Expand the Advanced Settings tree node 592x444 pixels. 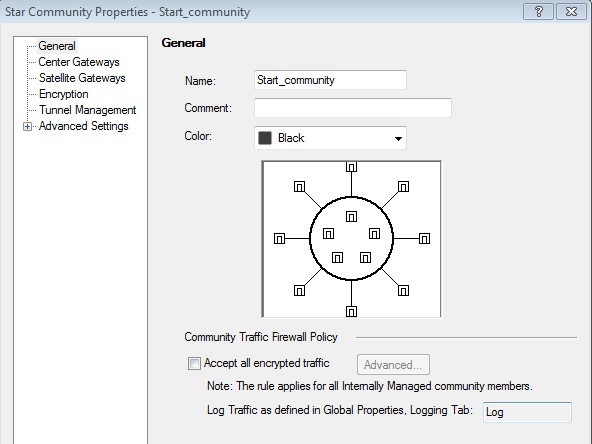27,126
